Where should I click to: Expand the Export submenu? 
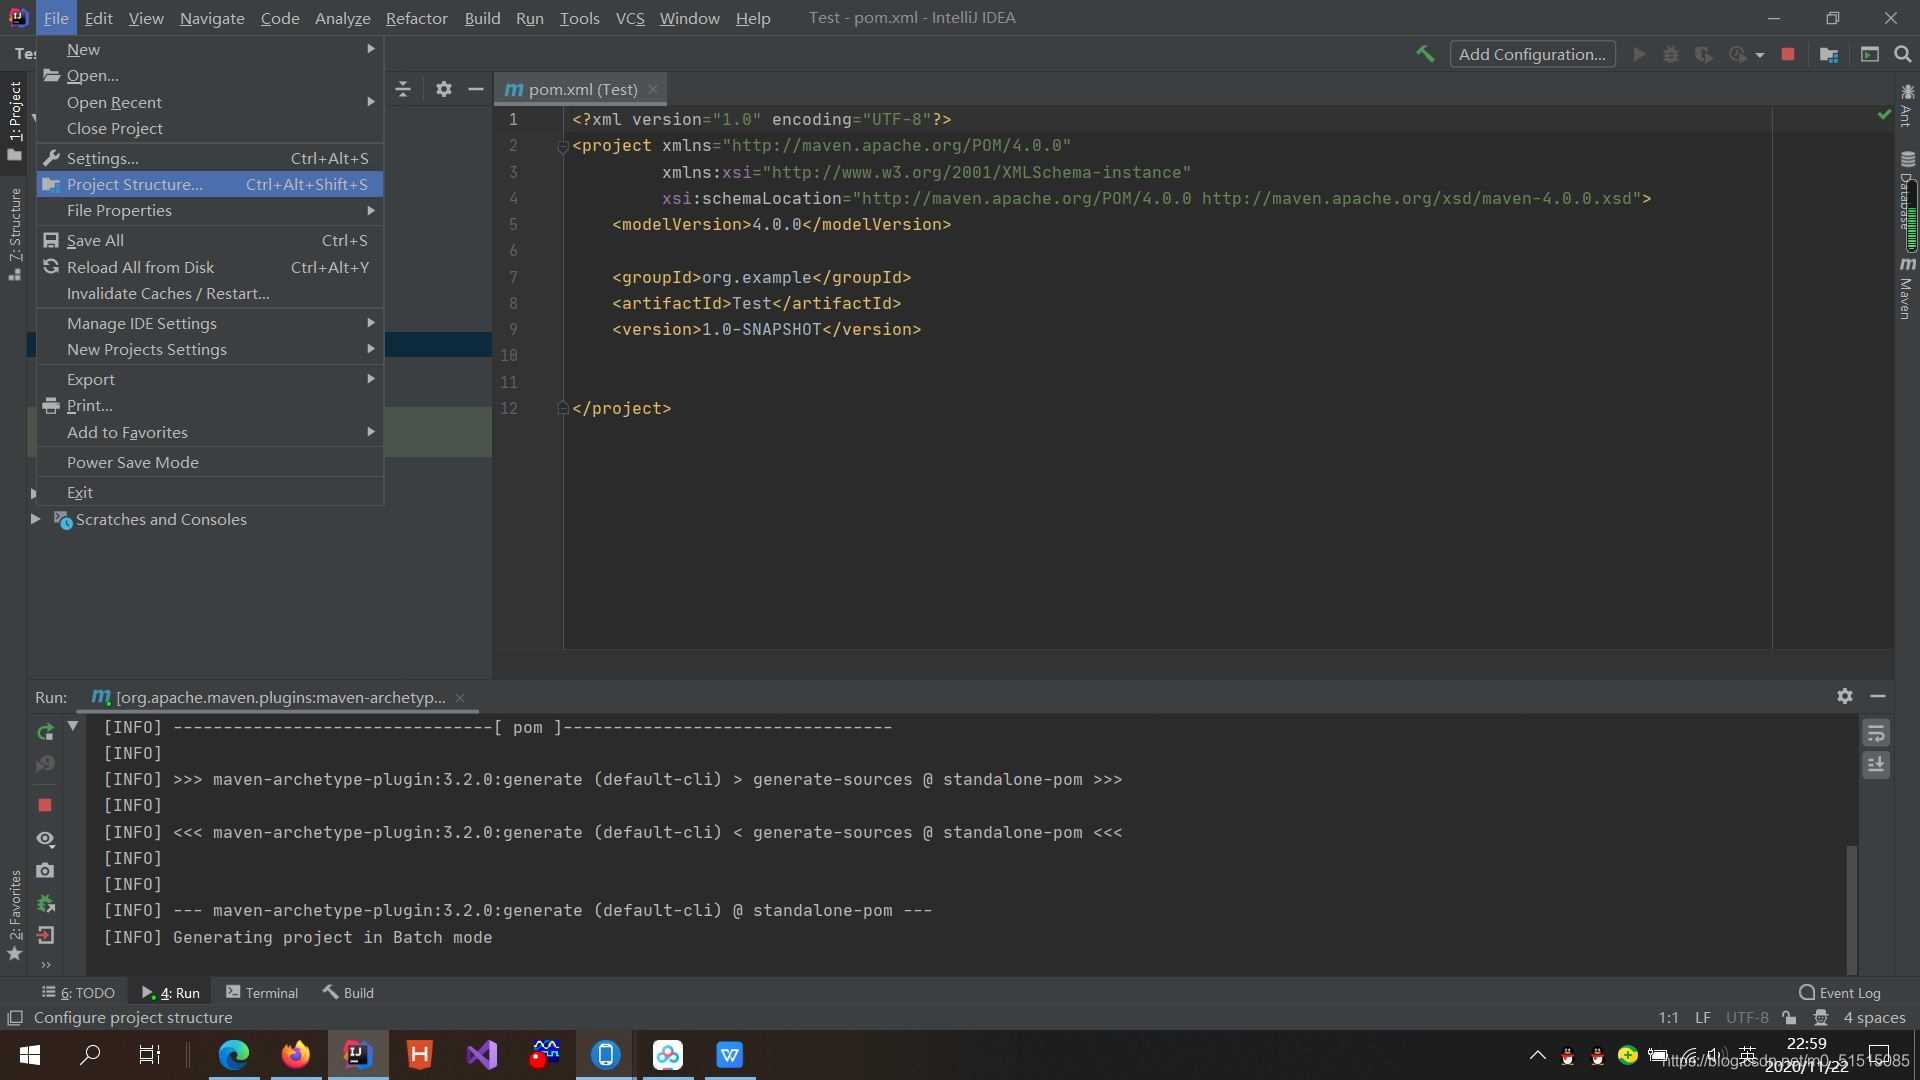tap(91, 379)
